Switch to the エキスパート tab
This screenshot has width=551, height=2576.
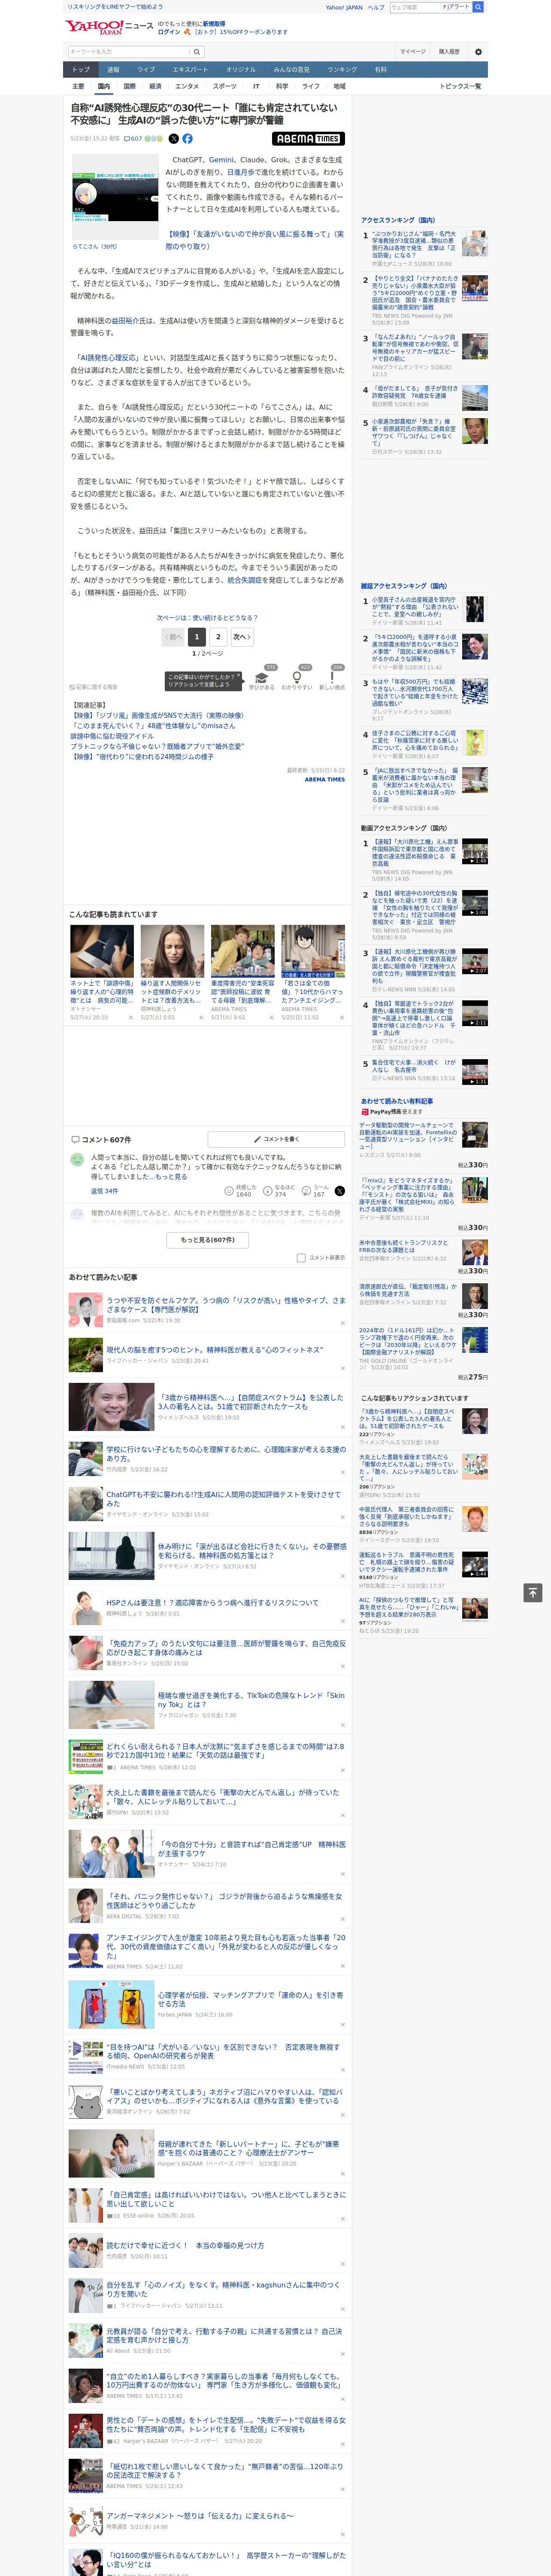tap(190, 69)
